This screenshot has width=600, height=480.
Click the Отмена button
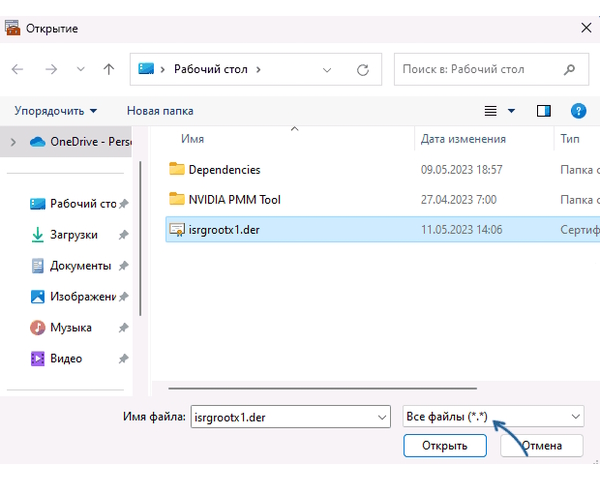point(542,446)
